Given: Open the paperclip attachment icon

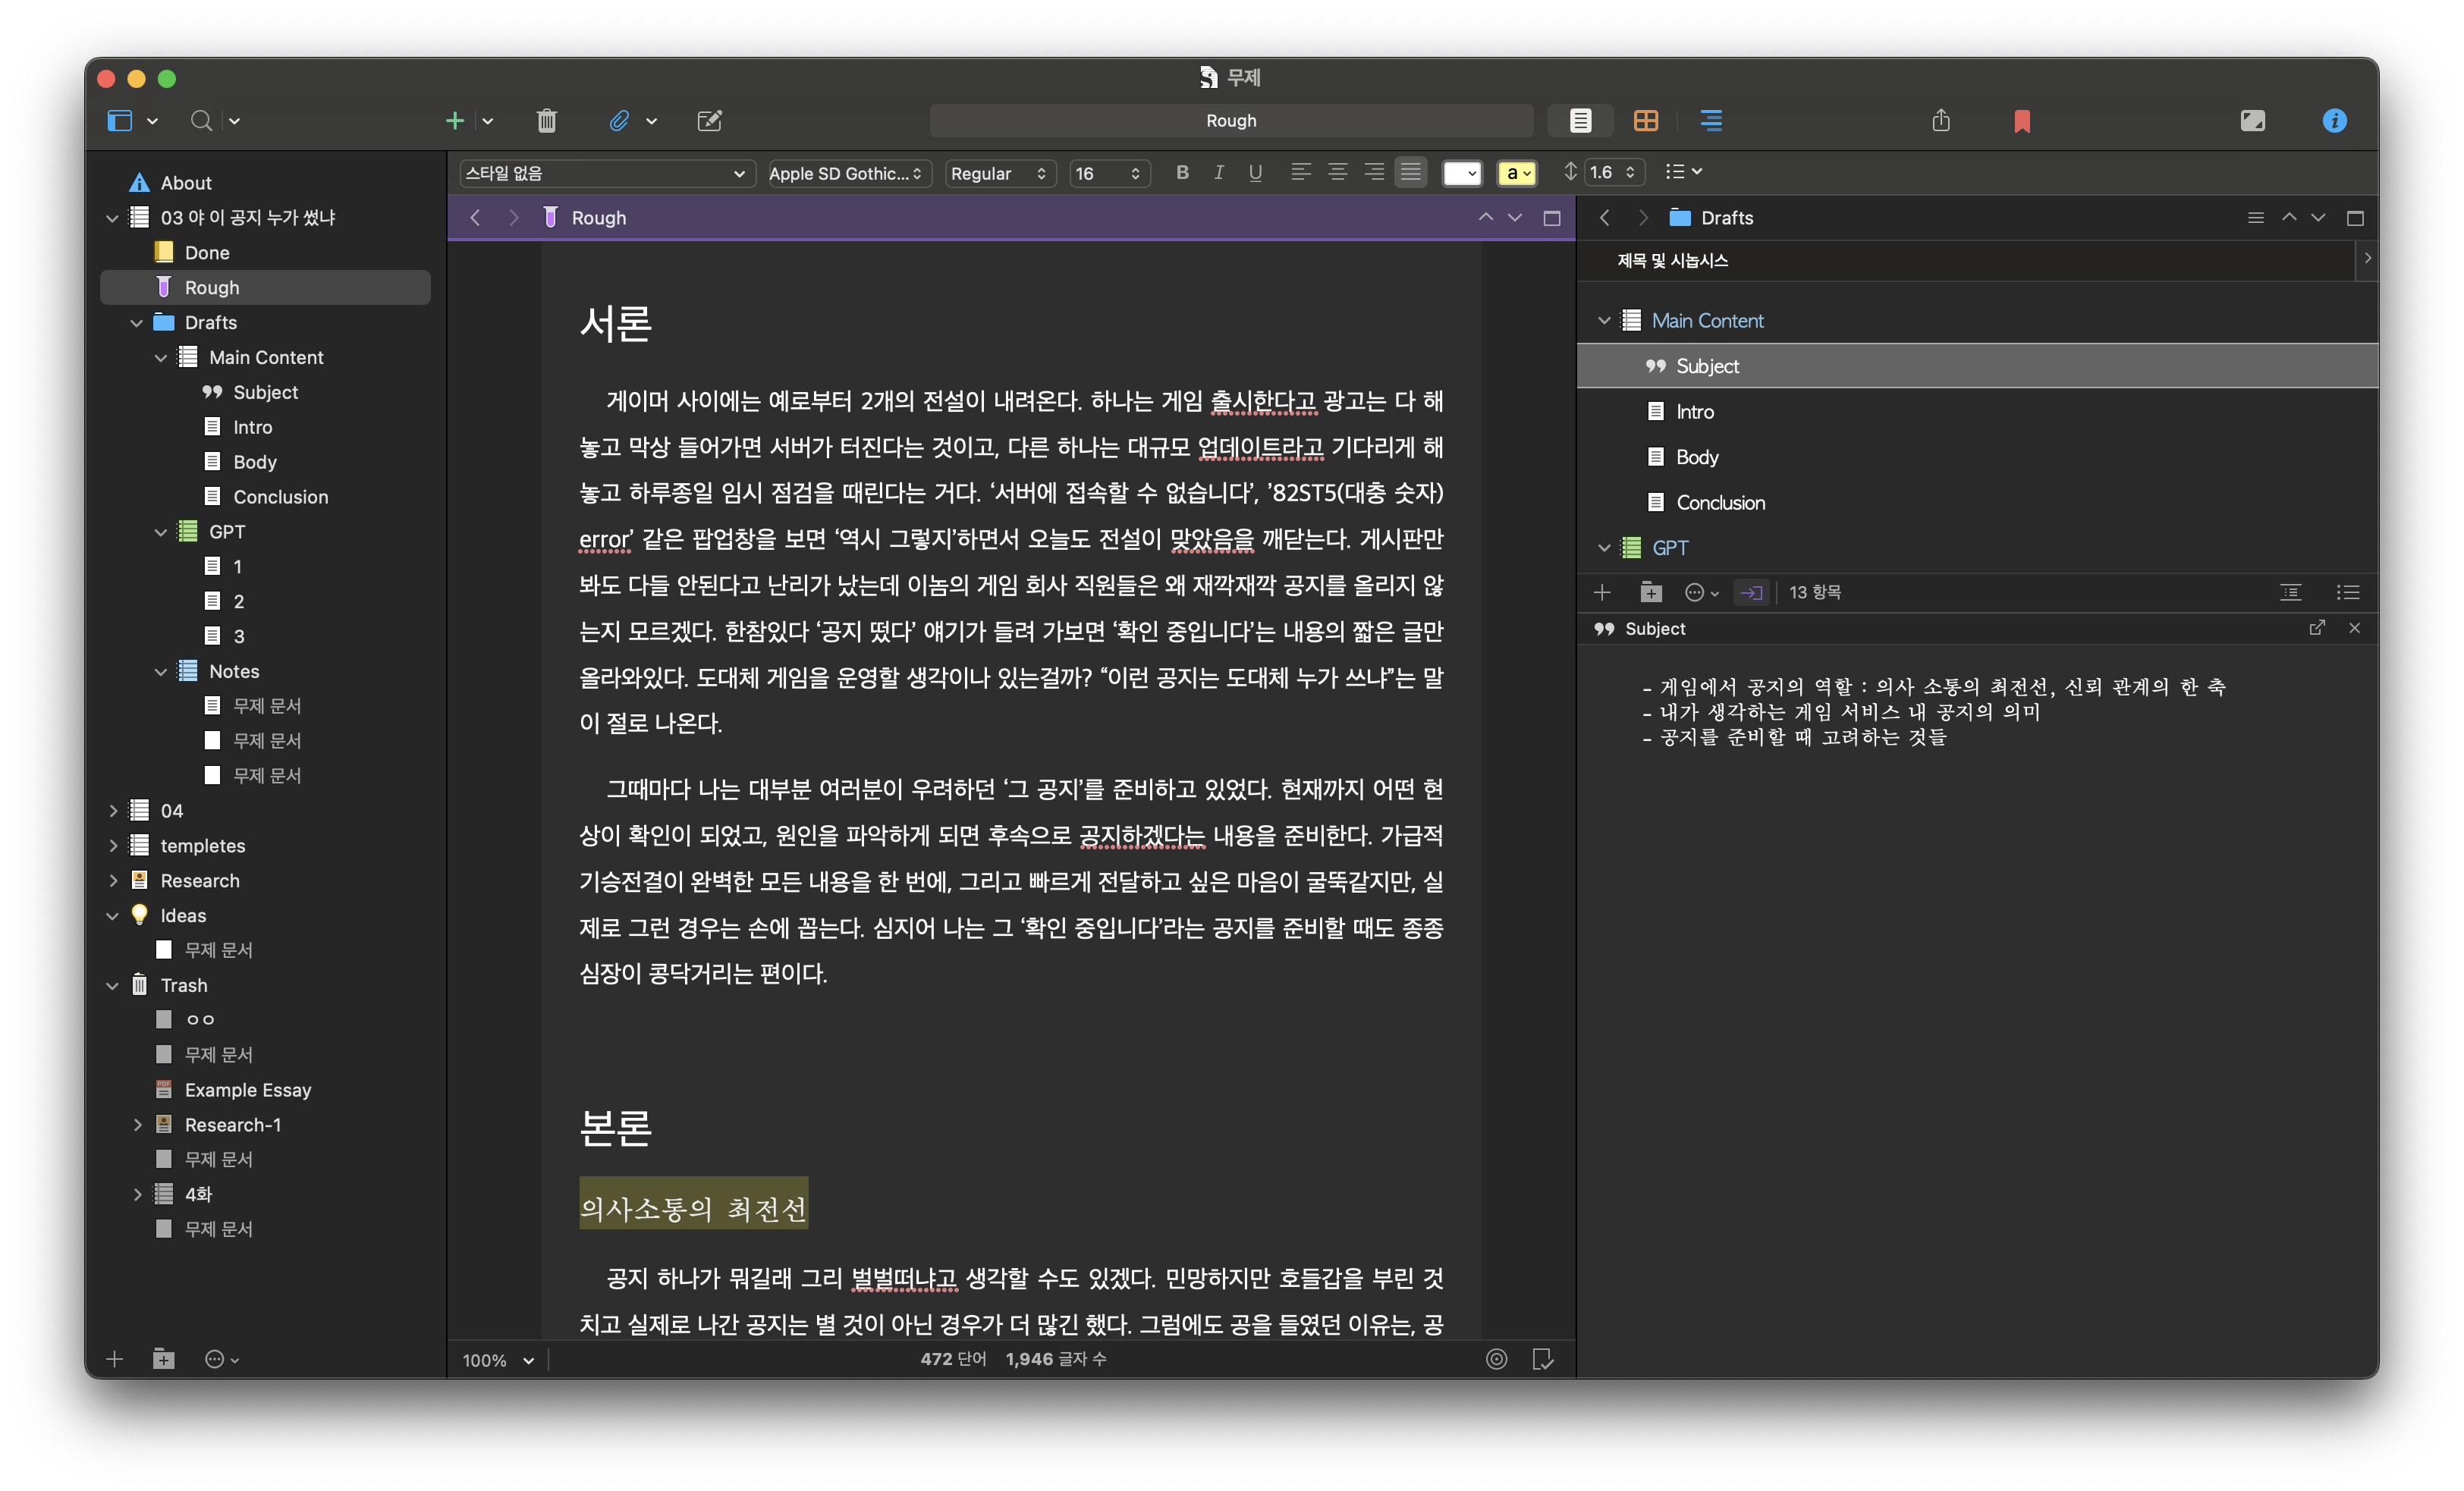Looking at the screenshot, I should coord(619,121).
